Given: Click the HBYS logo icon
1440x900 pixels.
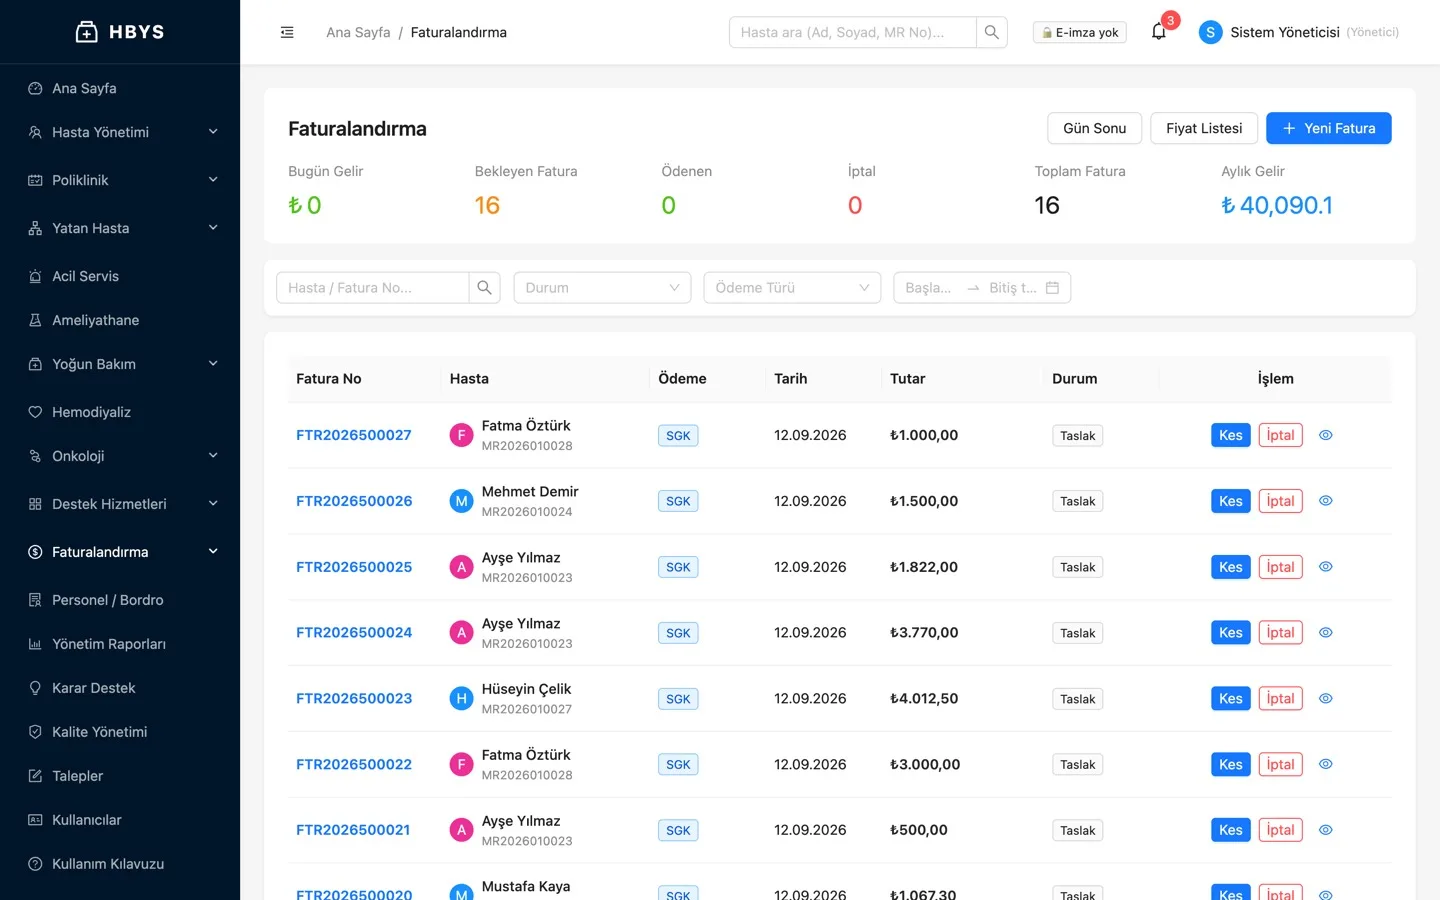Looking at the screenshot, I should pyautogui.click(x=87, y=32).
